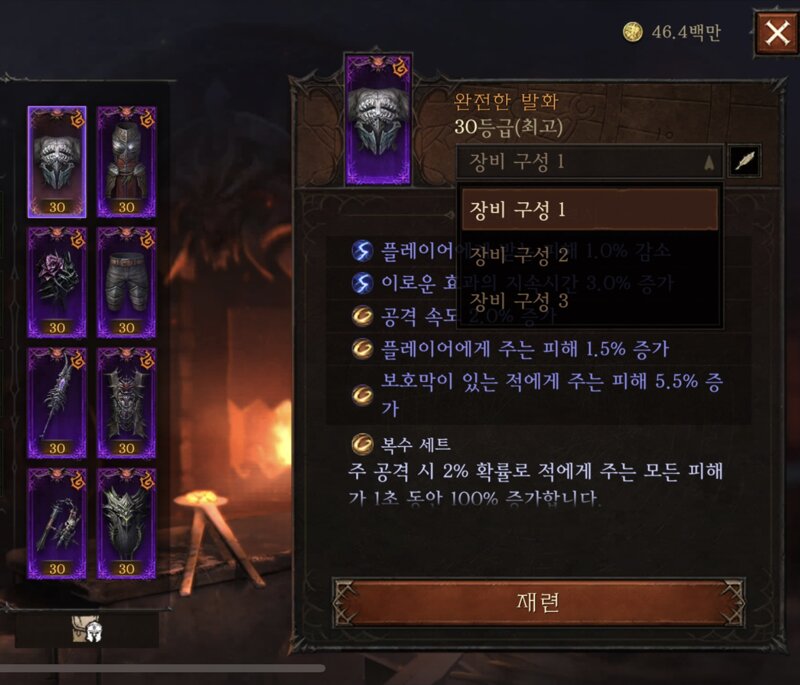800x685 pixels.
Task: Select the skull flail weapon item
Action: tap(57, 524)
